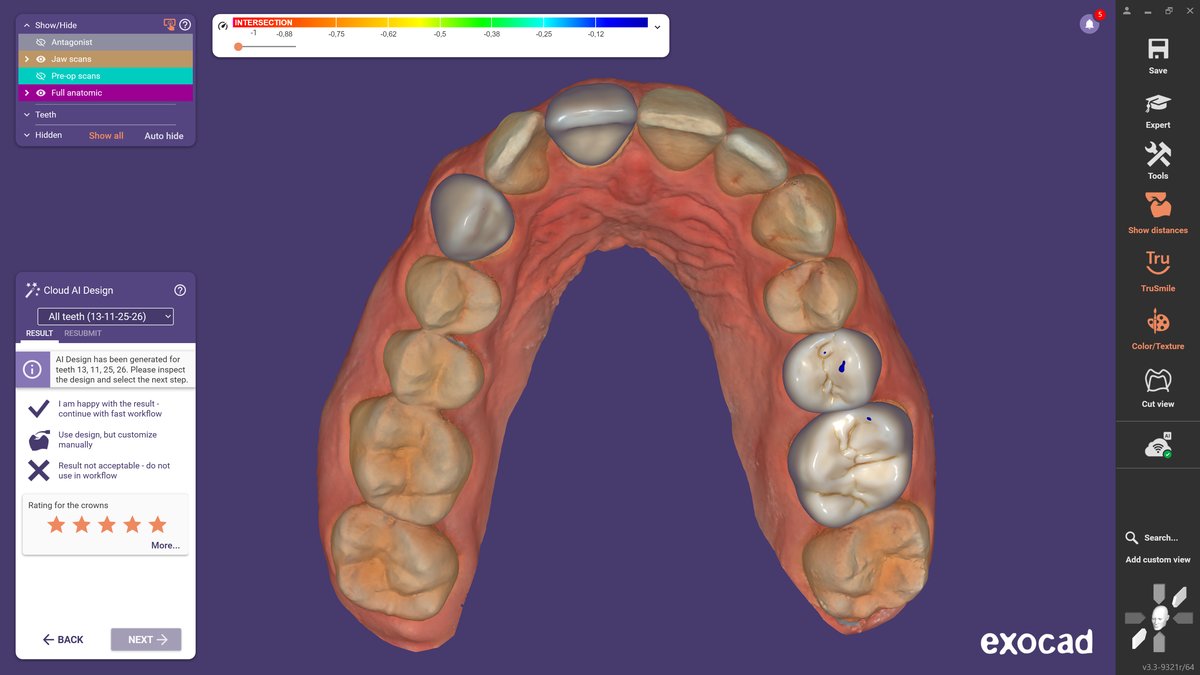Rate crowns two stars
Screen dimensions: 1200x675
point(81,525)
